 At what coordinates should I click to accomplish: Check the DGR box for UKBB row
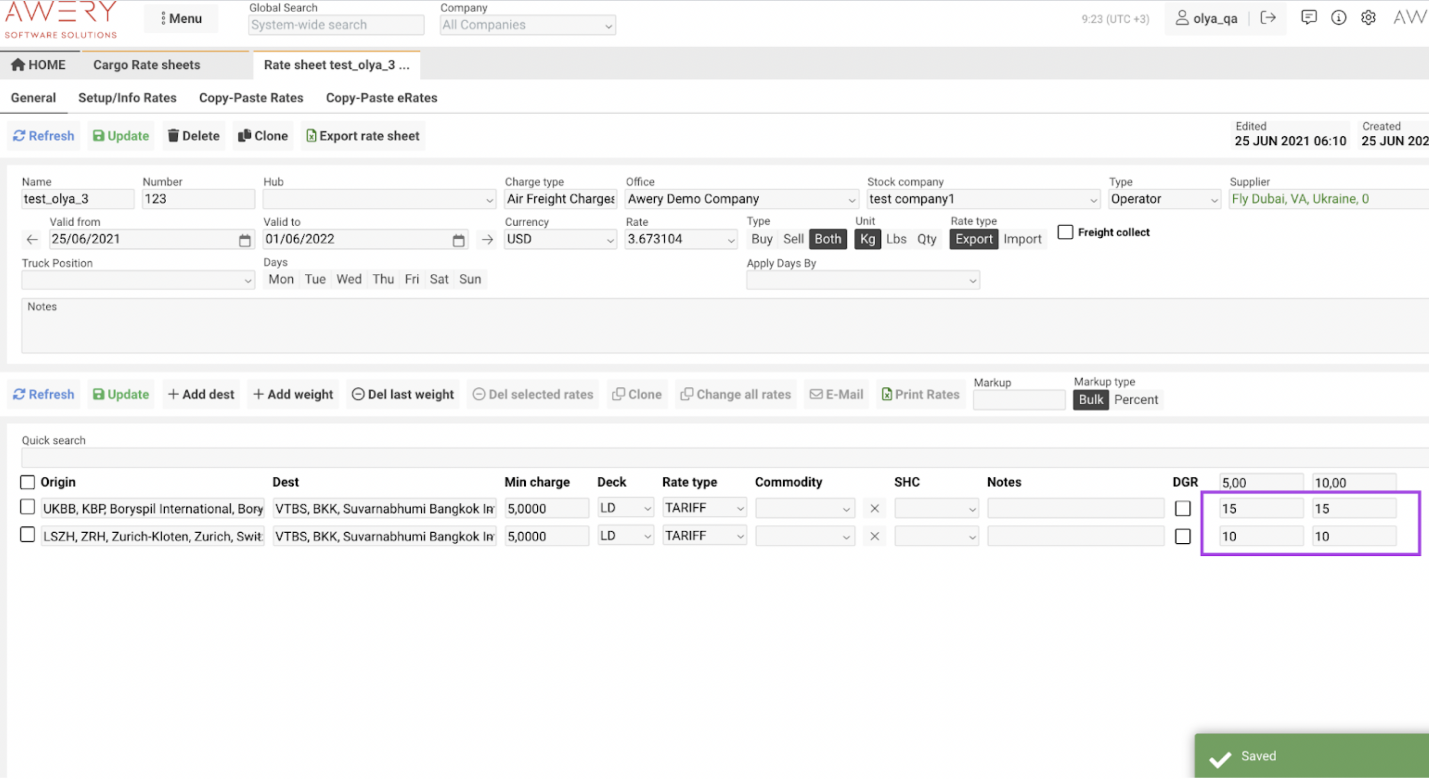tap(1183, 508)
